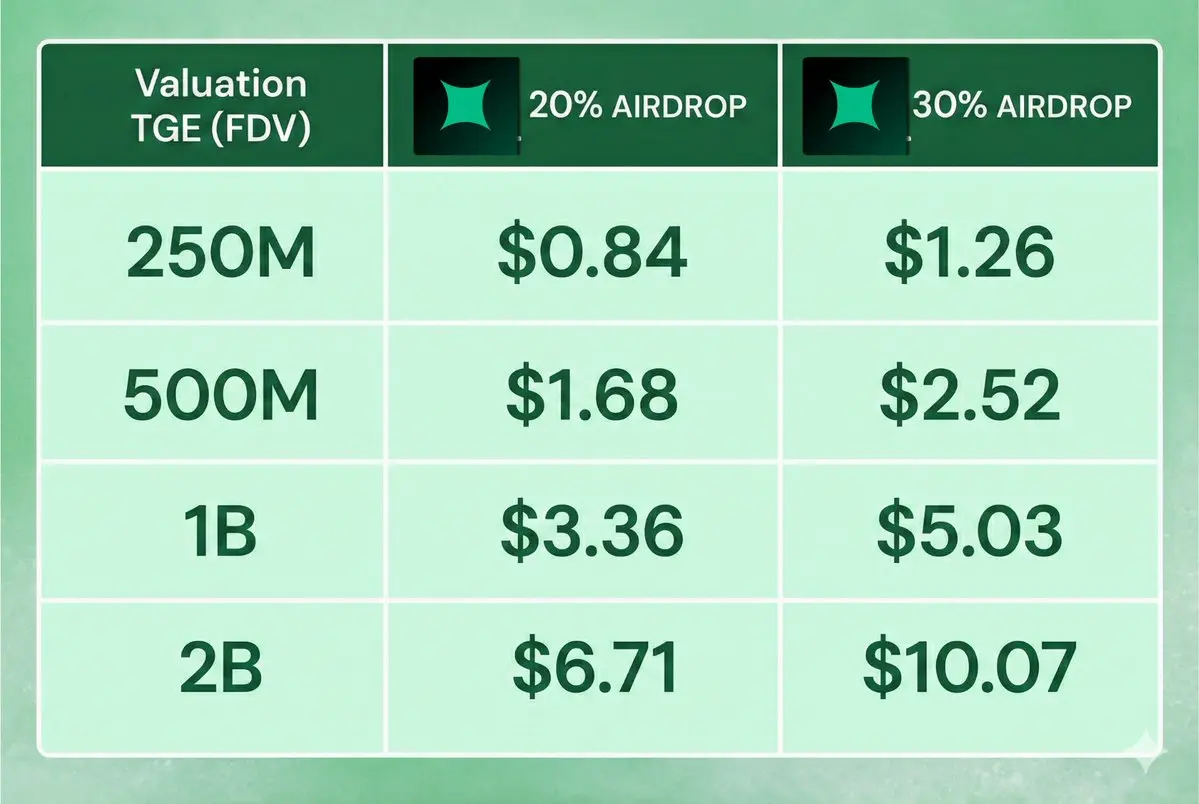Click the $6.71 price cell
This screenshot has width=1199, height=804.
[x=595, y=667]
